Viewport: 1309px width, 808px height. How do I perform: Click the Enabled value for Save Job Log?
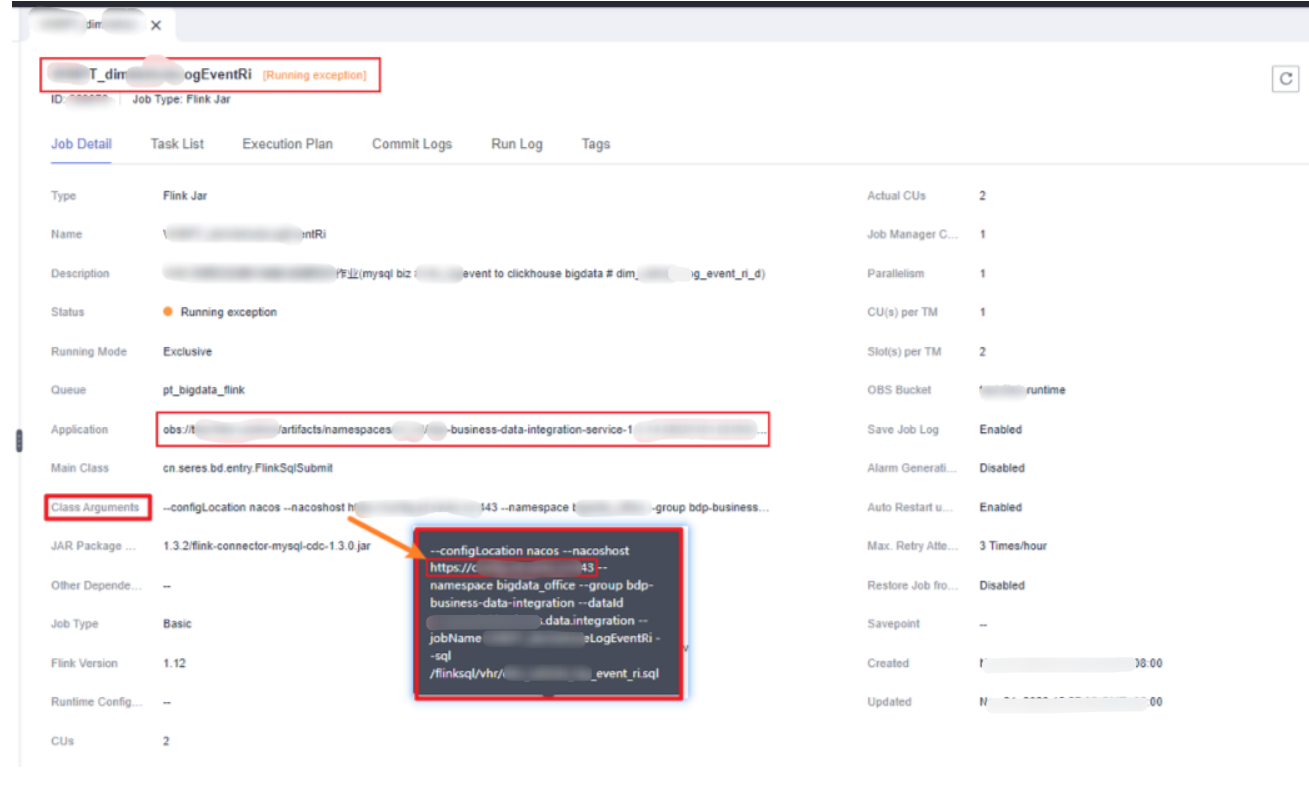pyautogui.click(x=1000, y=430)
